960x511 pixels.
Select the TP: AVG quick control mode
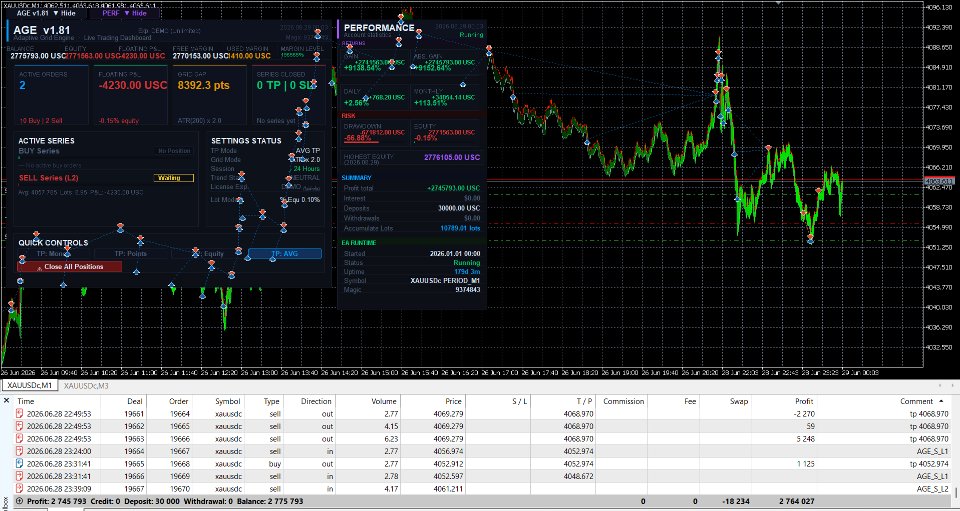(285, 253)
